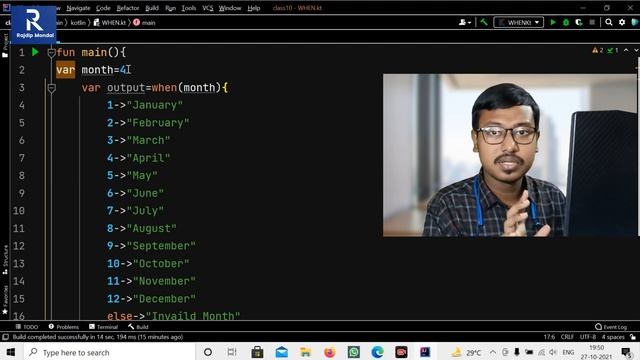This screenshot has width=640, height=360.
Task: Open the Build tool window tab
Action: [x=138, y=327]
